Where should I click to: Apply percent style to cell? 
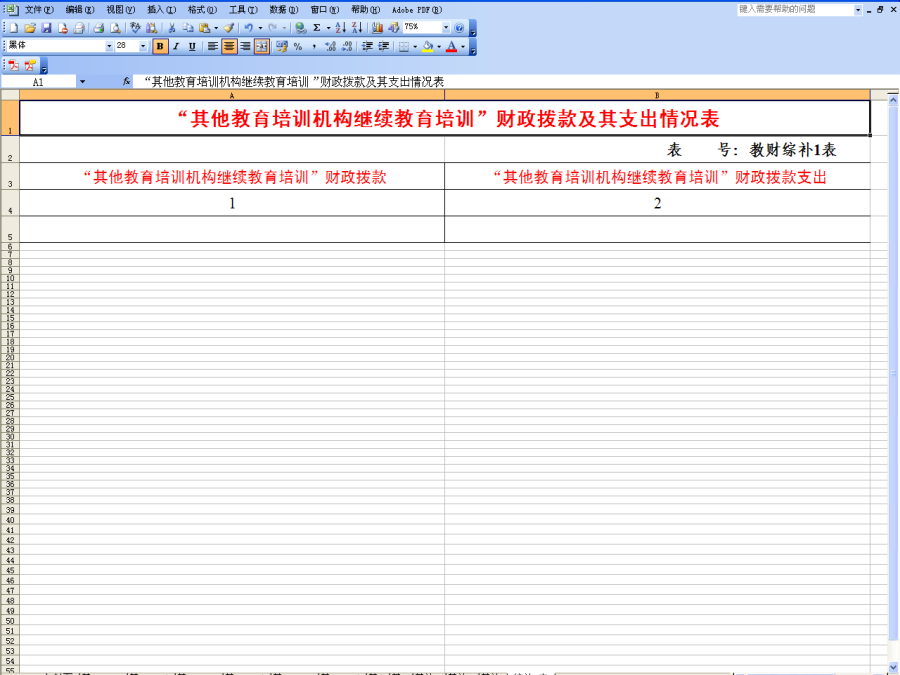click(298, 46)
